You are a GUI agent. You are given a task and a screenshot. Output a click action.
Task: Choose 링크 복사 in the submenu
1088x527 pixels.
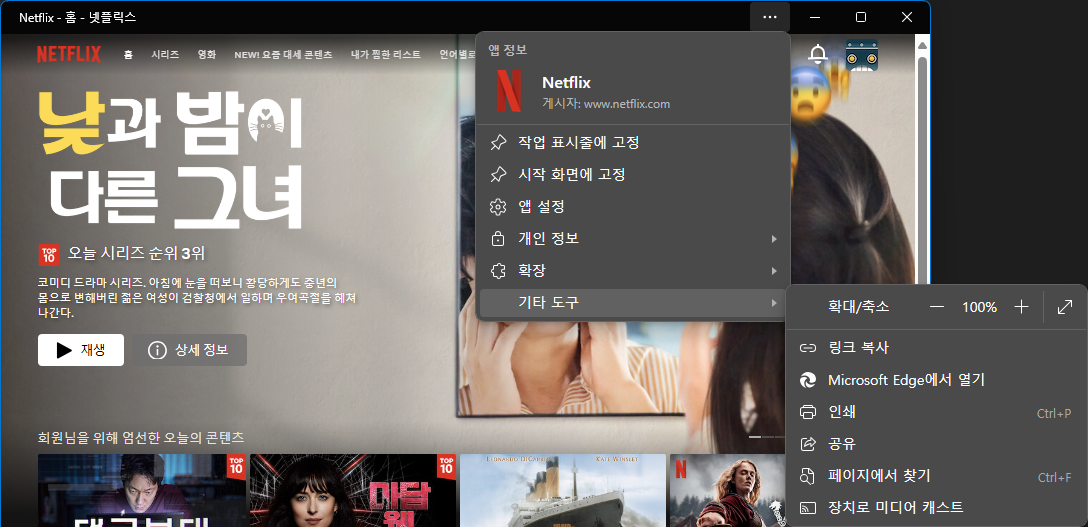[936, 348]
